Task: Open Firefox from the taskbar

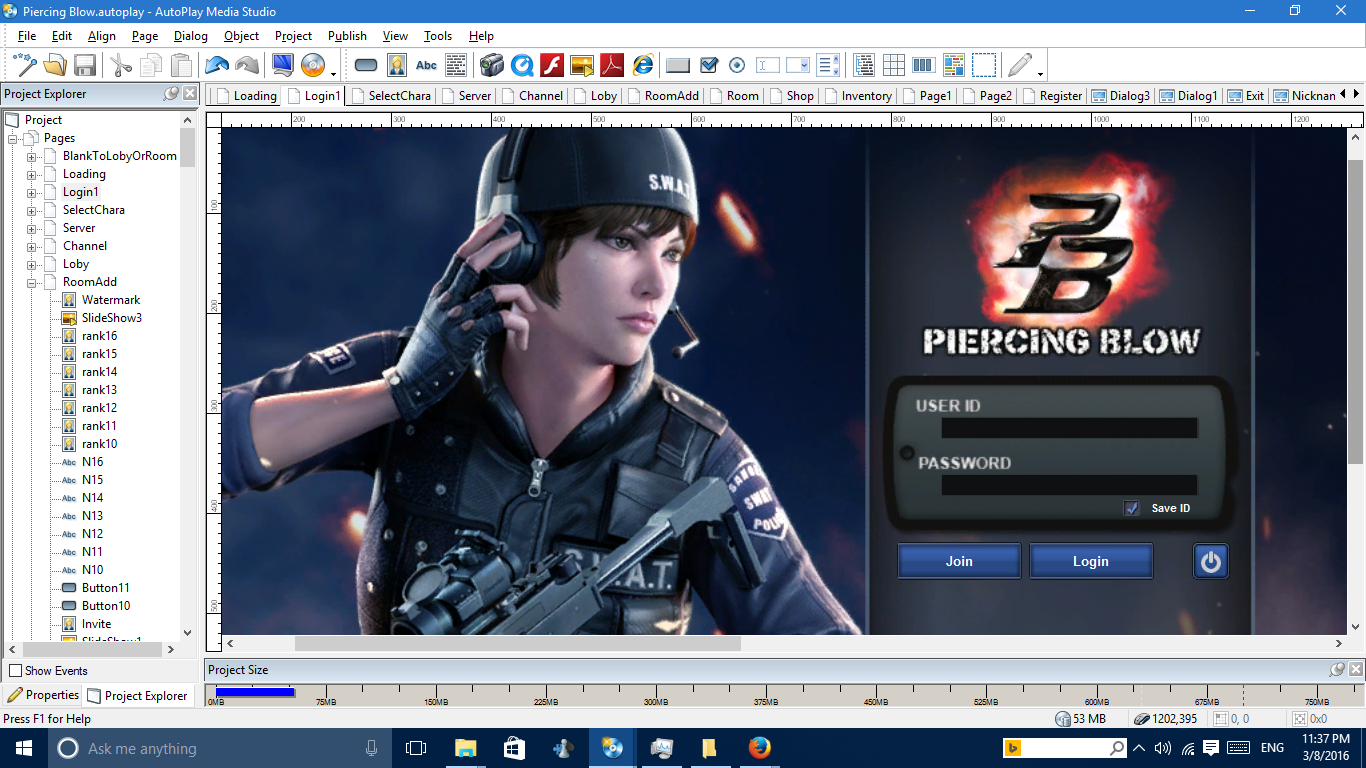Action: pyautogui.click(x=761, y=748)
